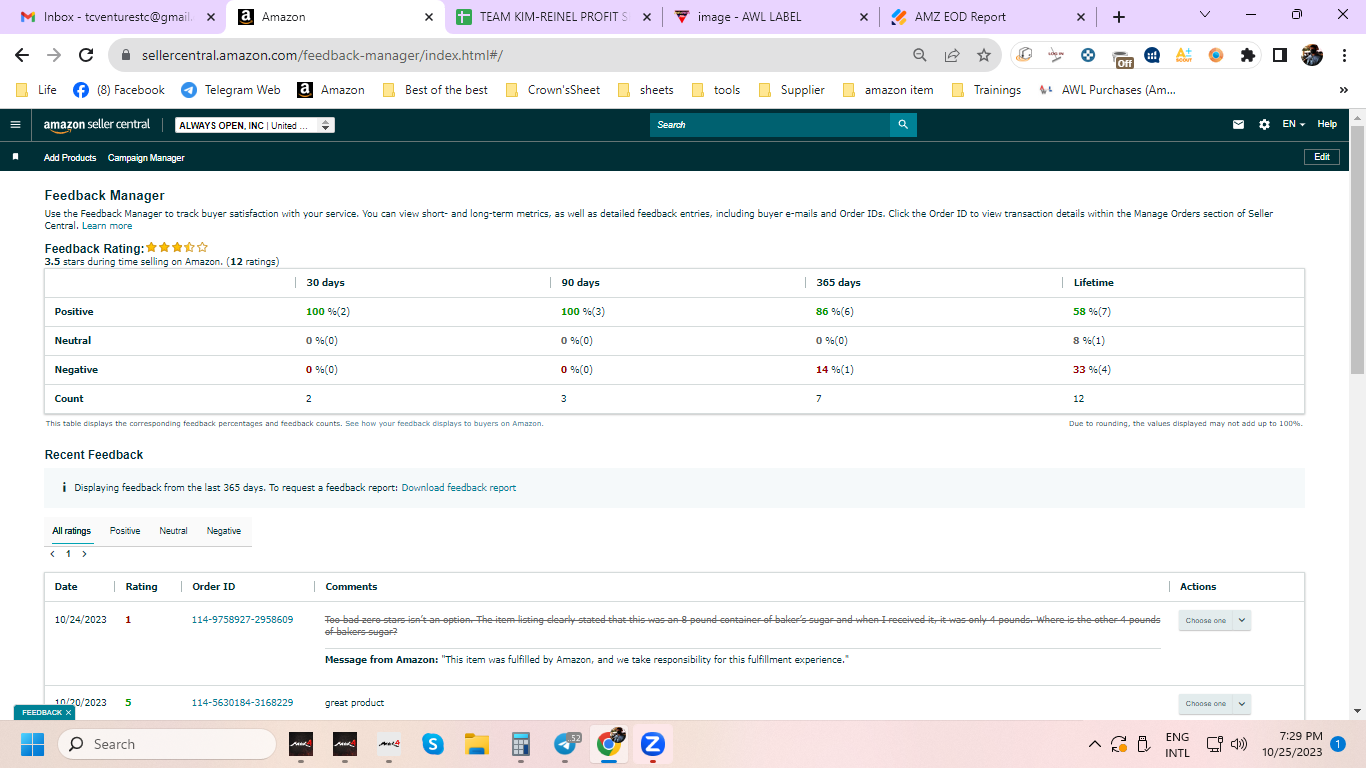Click the Windows Start button
1366x768 pixels.
(33, 744)
